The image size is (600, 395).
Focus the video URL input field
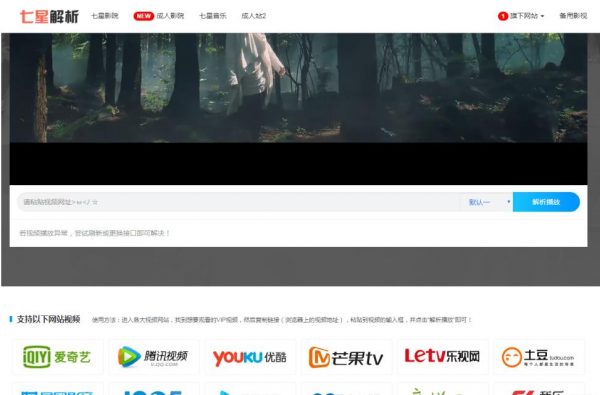[x=239, y=202]
